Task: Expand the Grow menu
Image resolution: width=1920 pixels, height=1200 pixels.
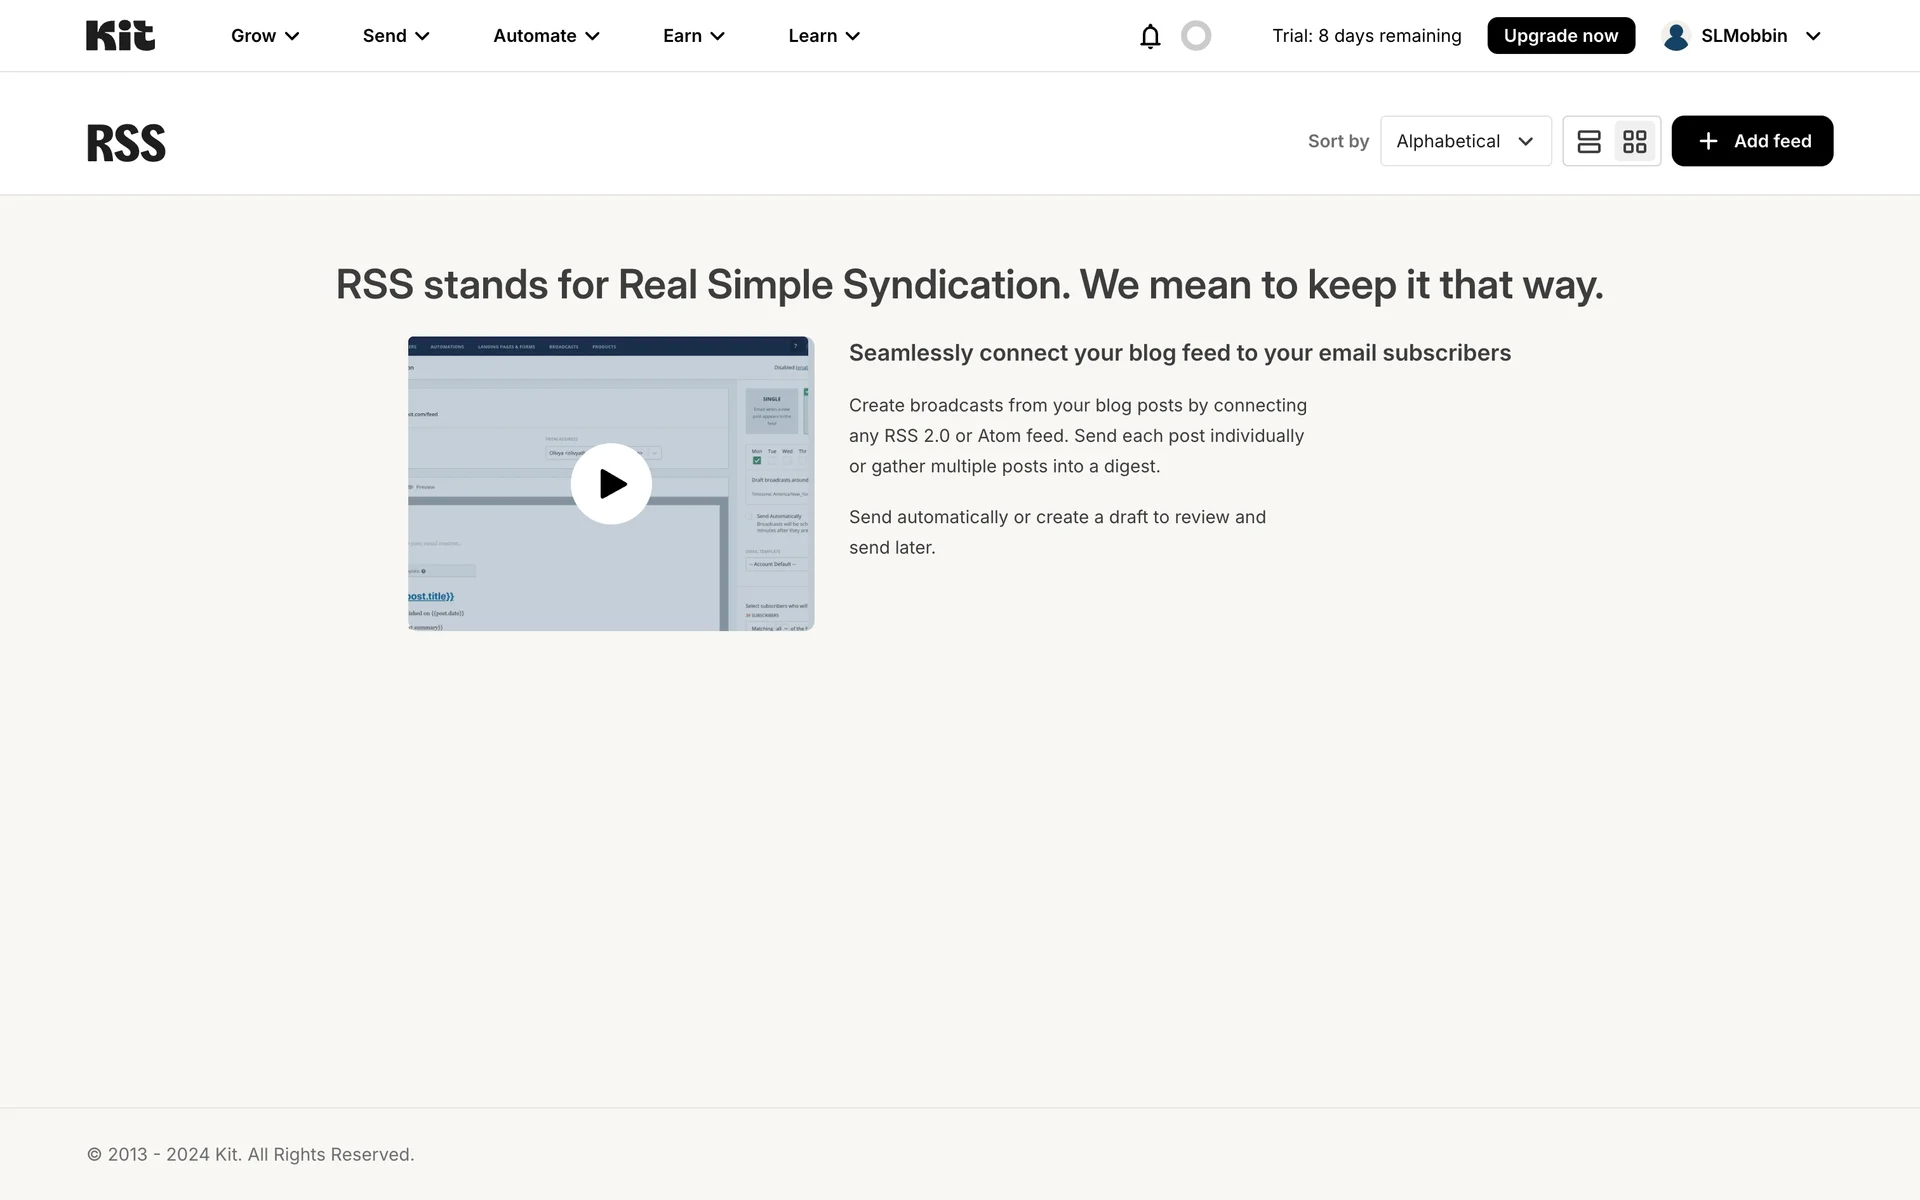Action: (265, 36)
